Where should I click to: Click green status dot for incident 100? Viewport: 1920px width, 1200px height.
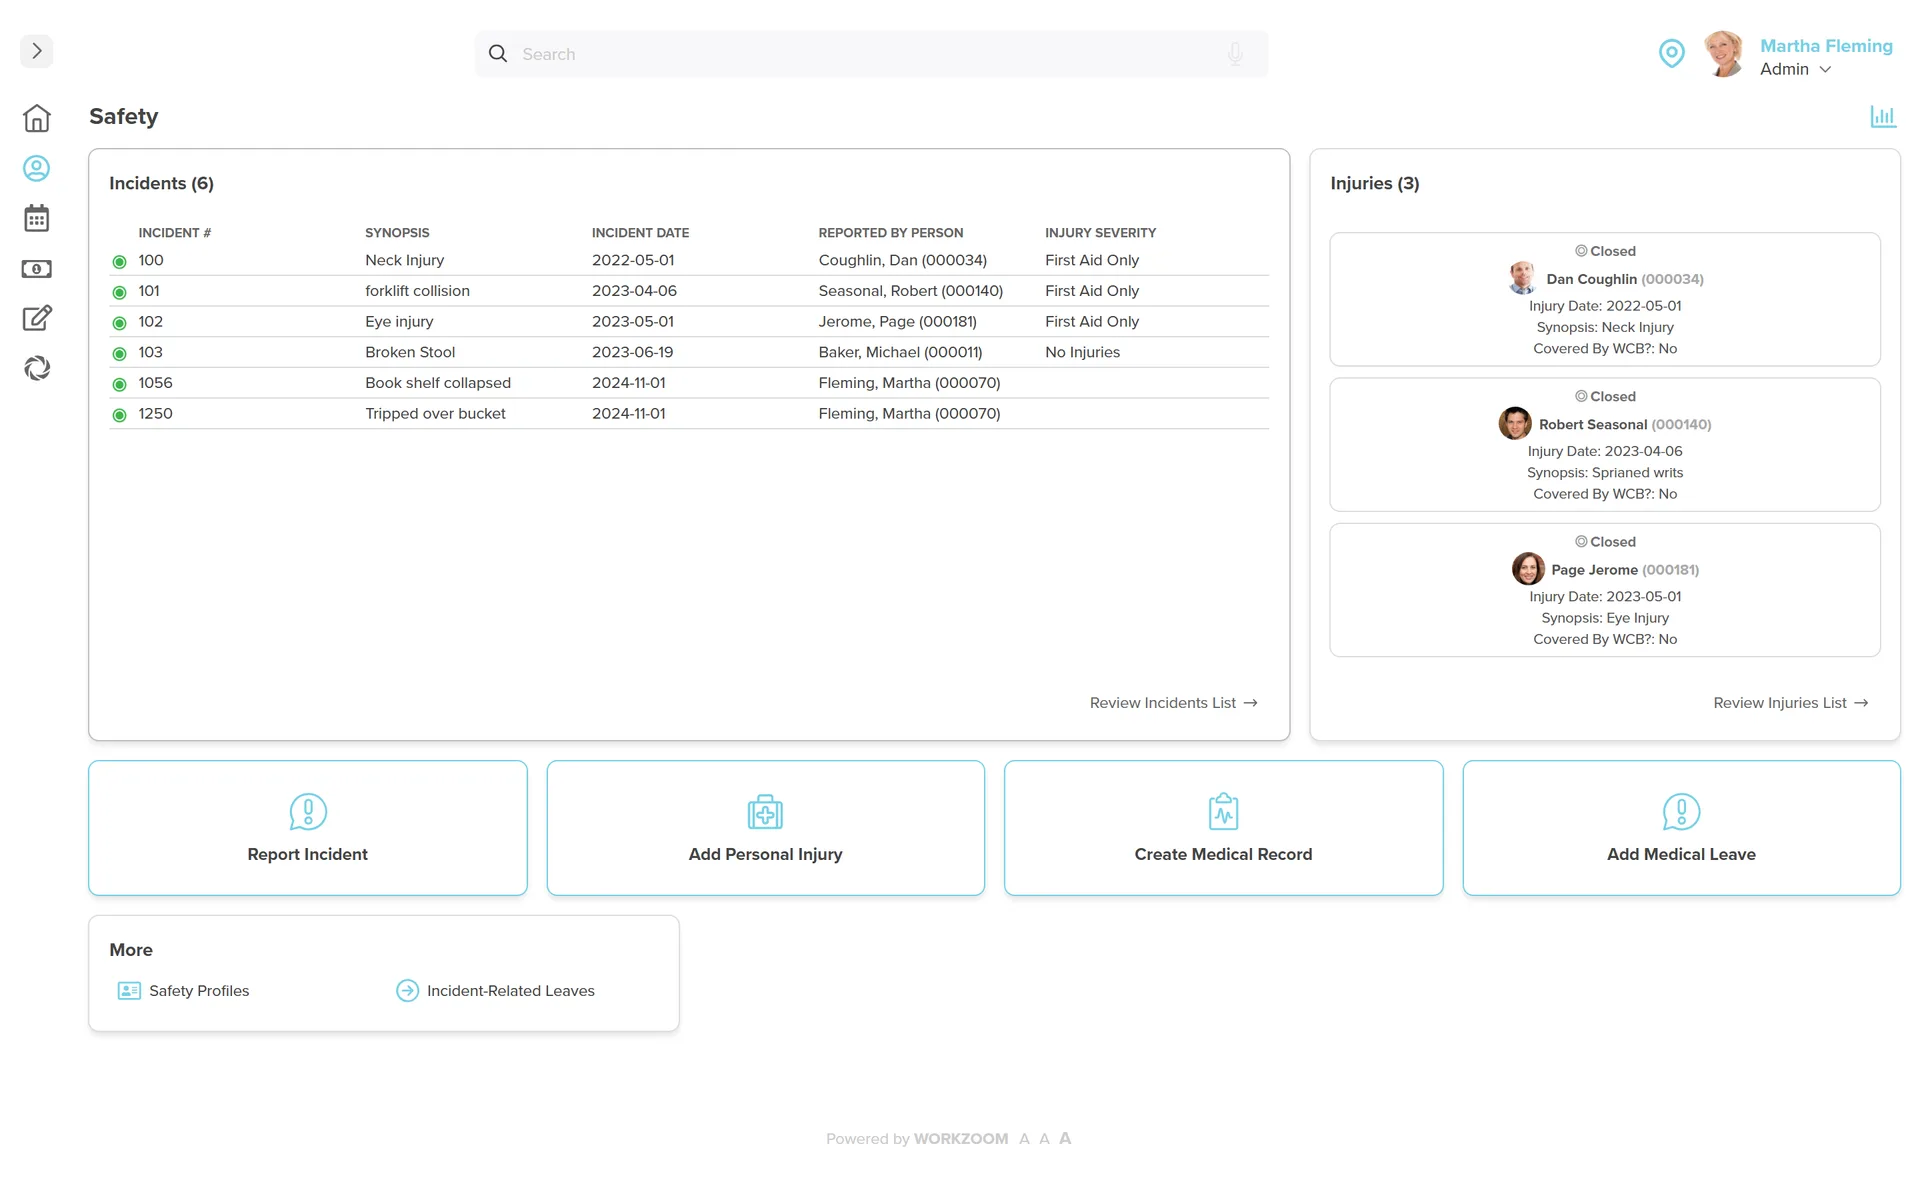[120, 262]
